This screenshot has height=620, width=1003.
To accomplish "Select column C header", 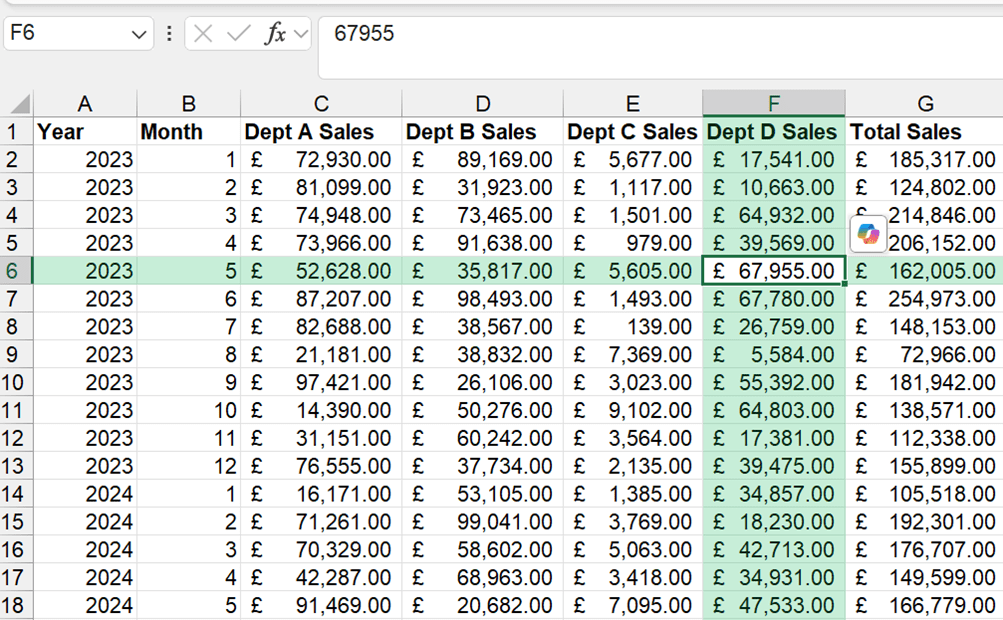I will 321,104.
